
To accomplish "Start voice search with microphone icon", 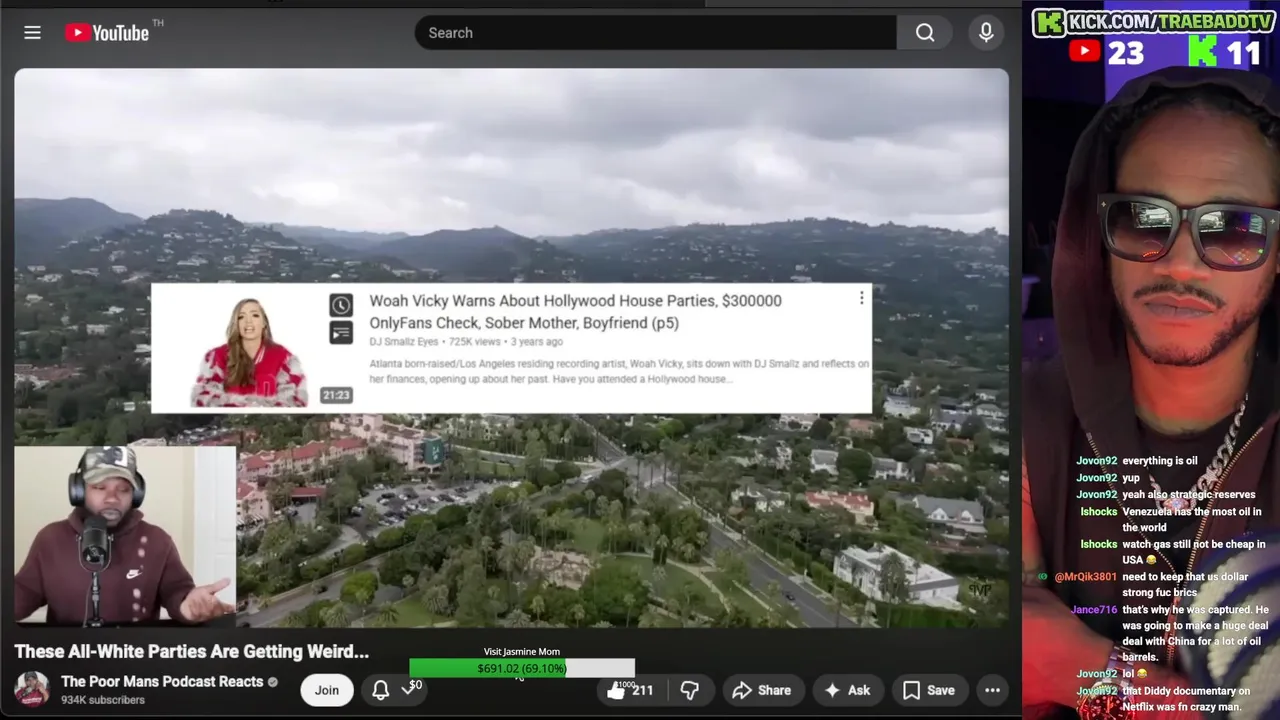I will tap(986, 33).
